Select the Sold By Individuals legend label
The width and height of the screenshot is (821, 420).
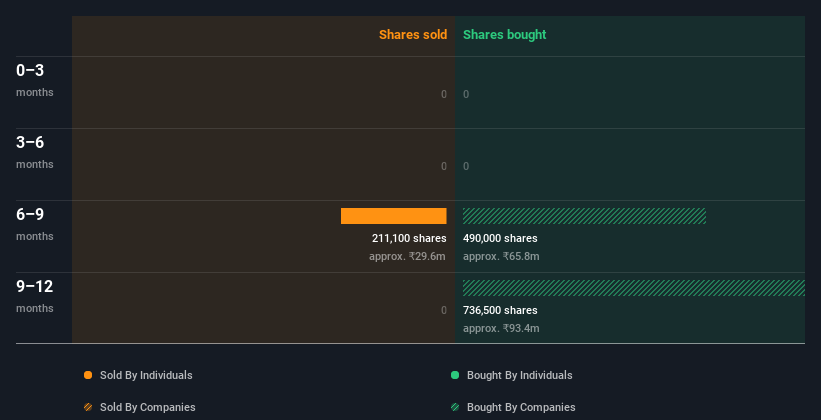[x=146, y=375]
